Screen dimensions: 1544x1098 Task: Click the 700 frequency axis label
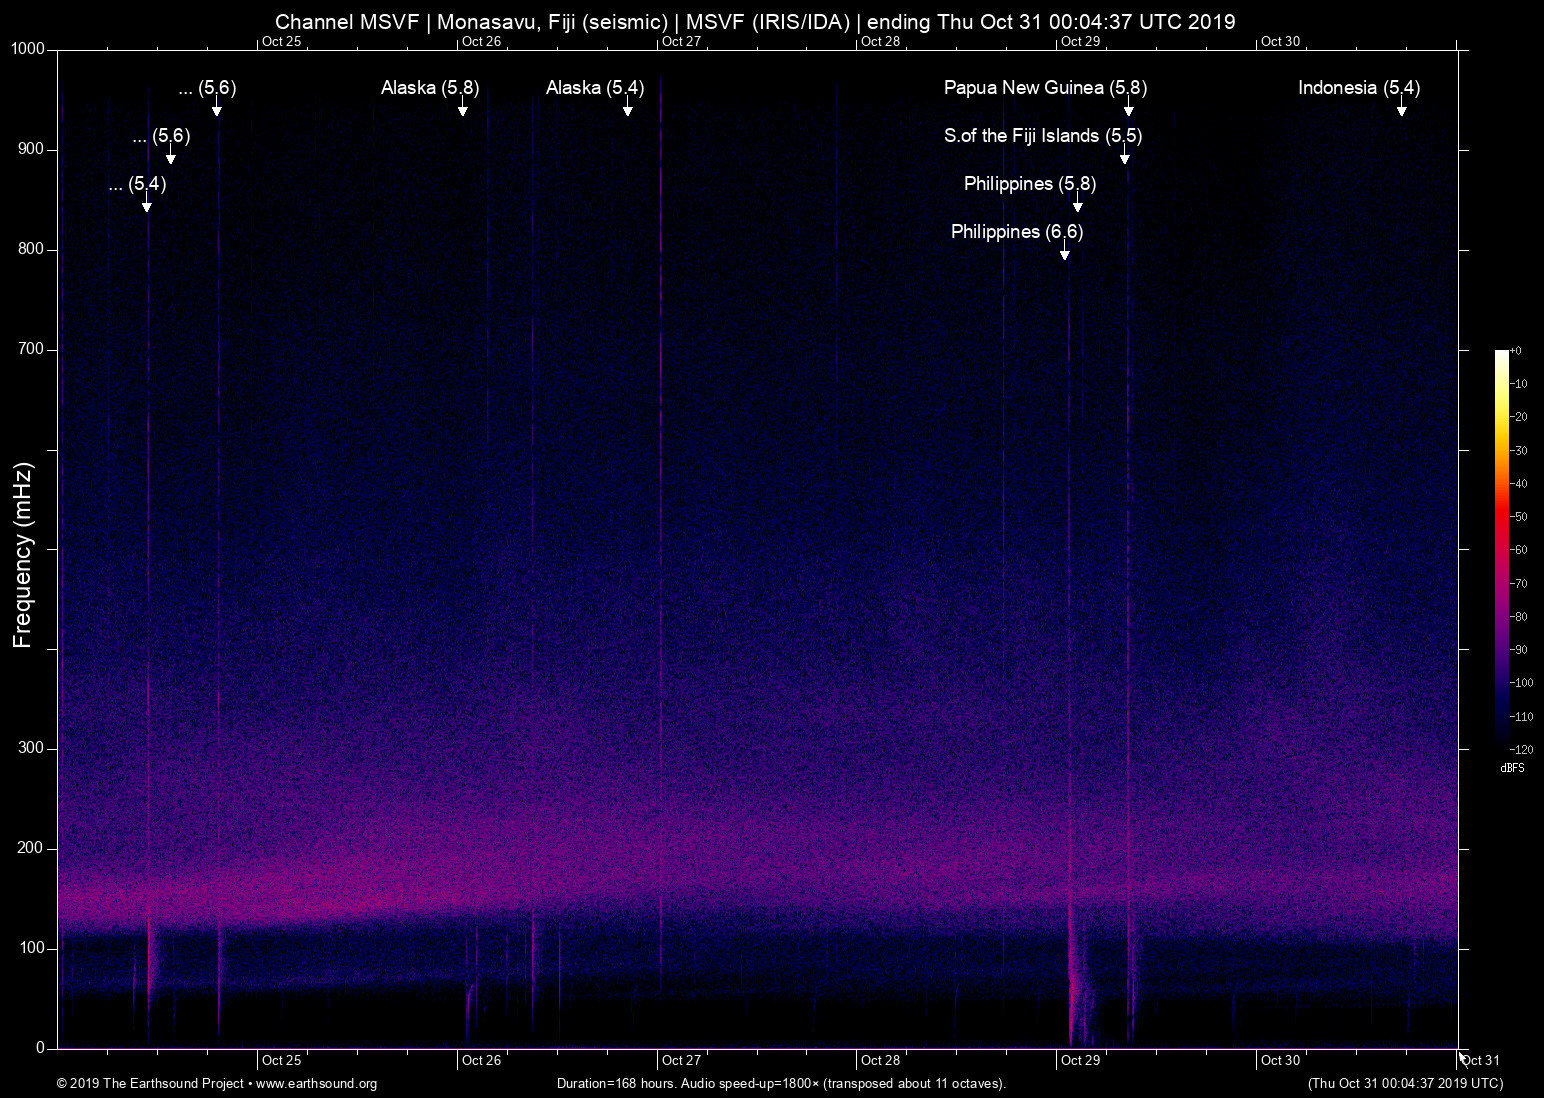[x=32, y=349]
